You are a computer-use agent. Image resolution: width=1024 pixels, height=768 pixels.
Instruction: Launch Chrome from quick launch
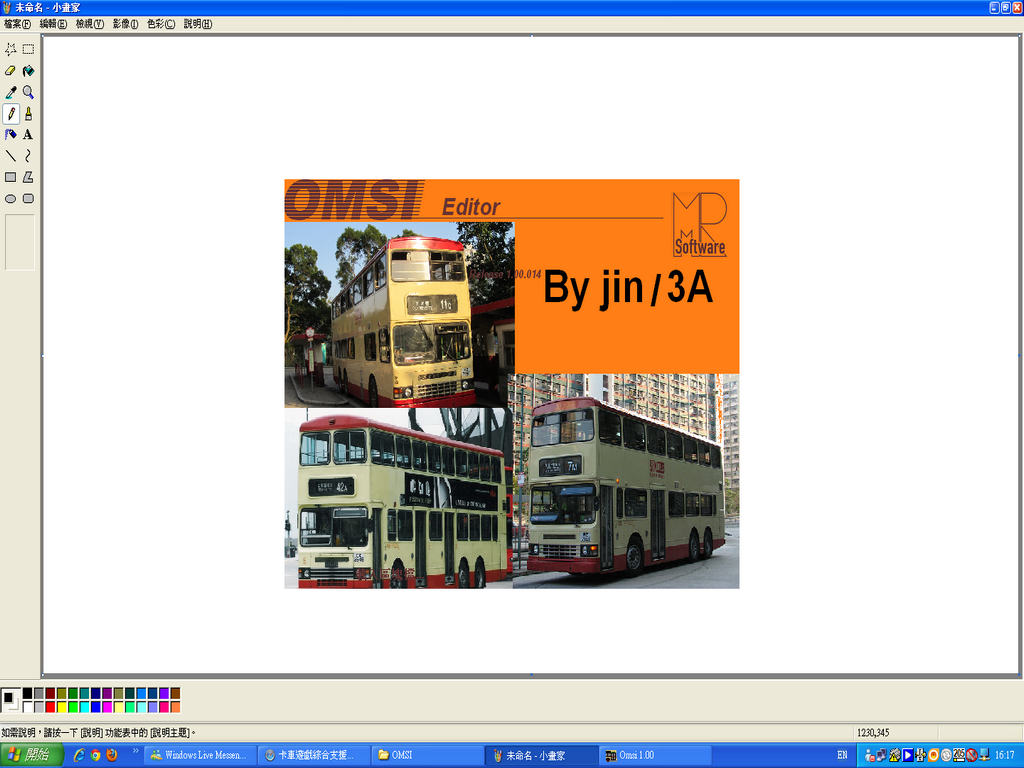coord(96,756)
